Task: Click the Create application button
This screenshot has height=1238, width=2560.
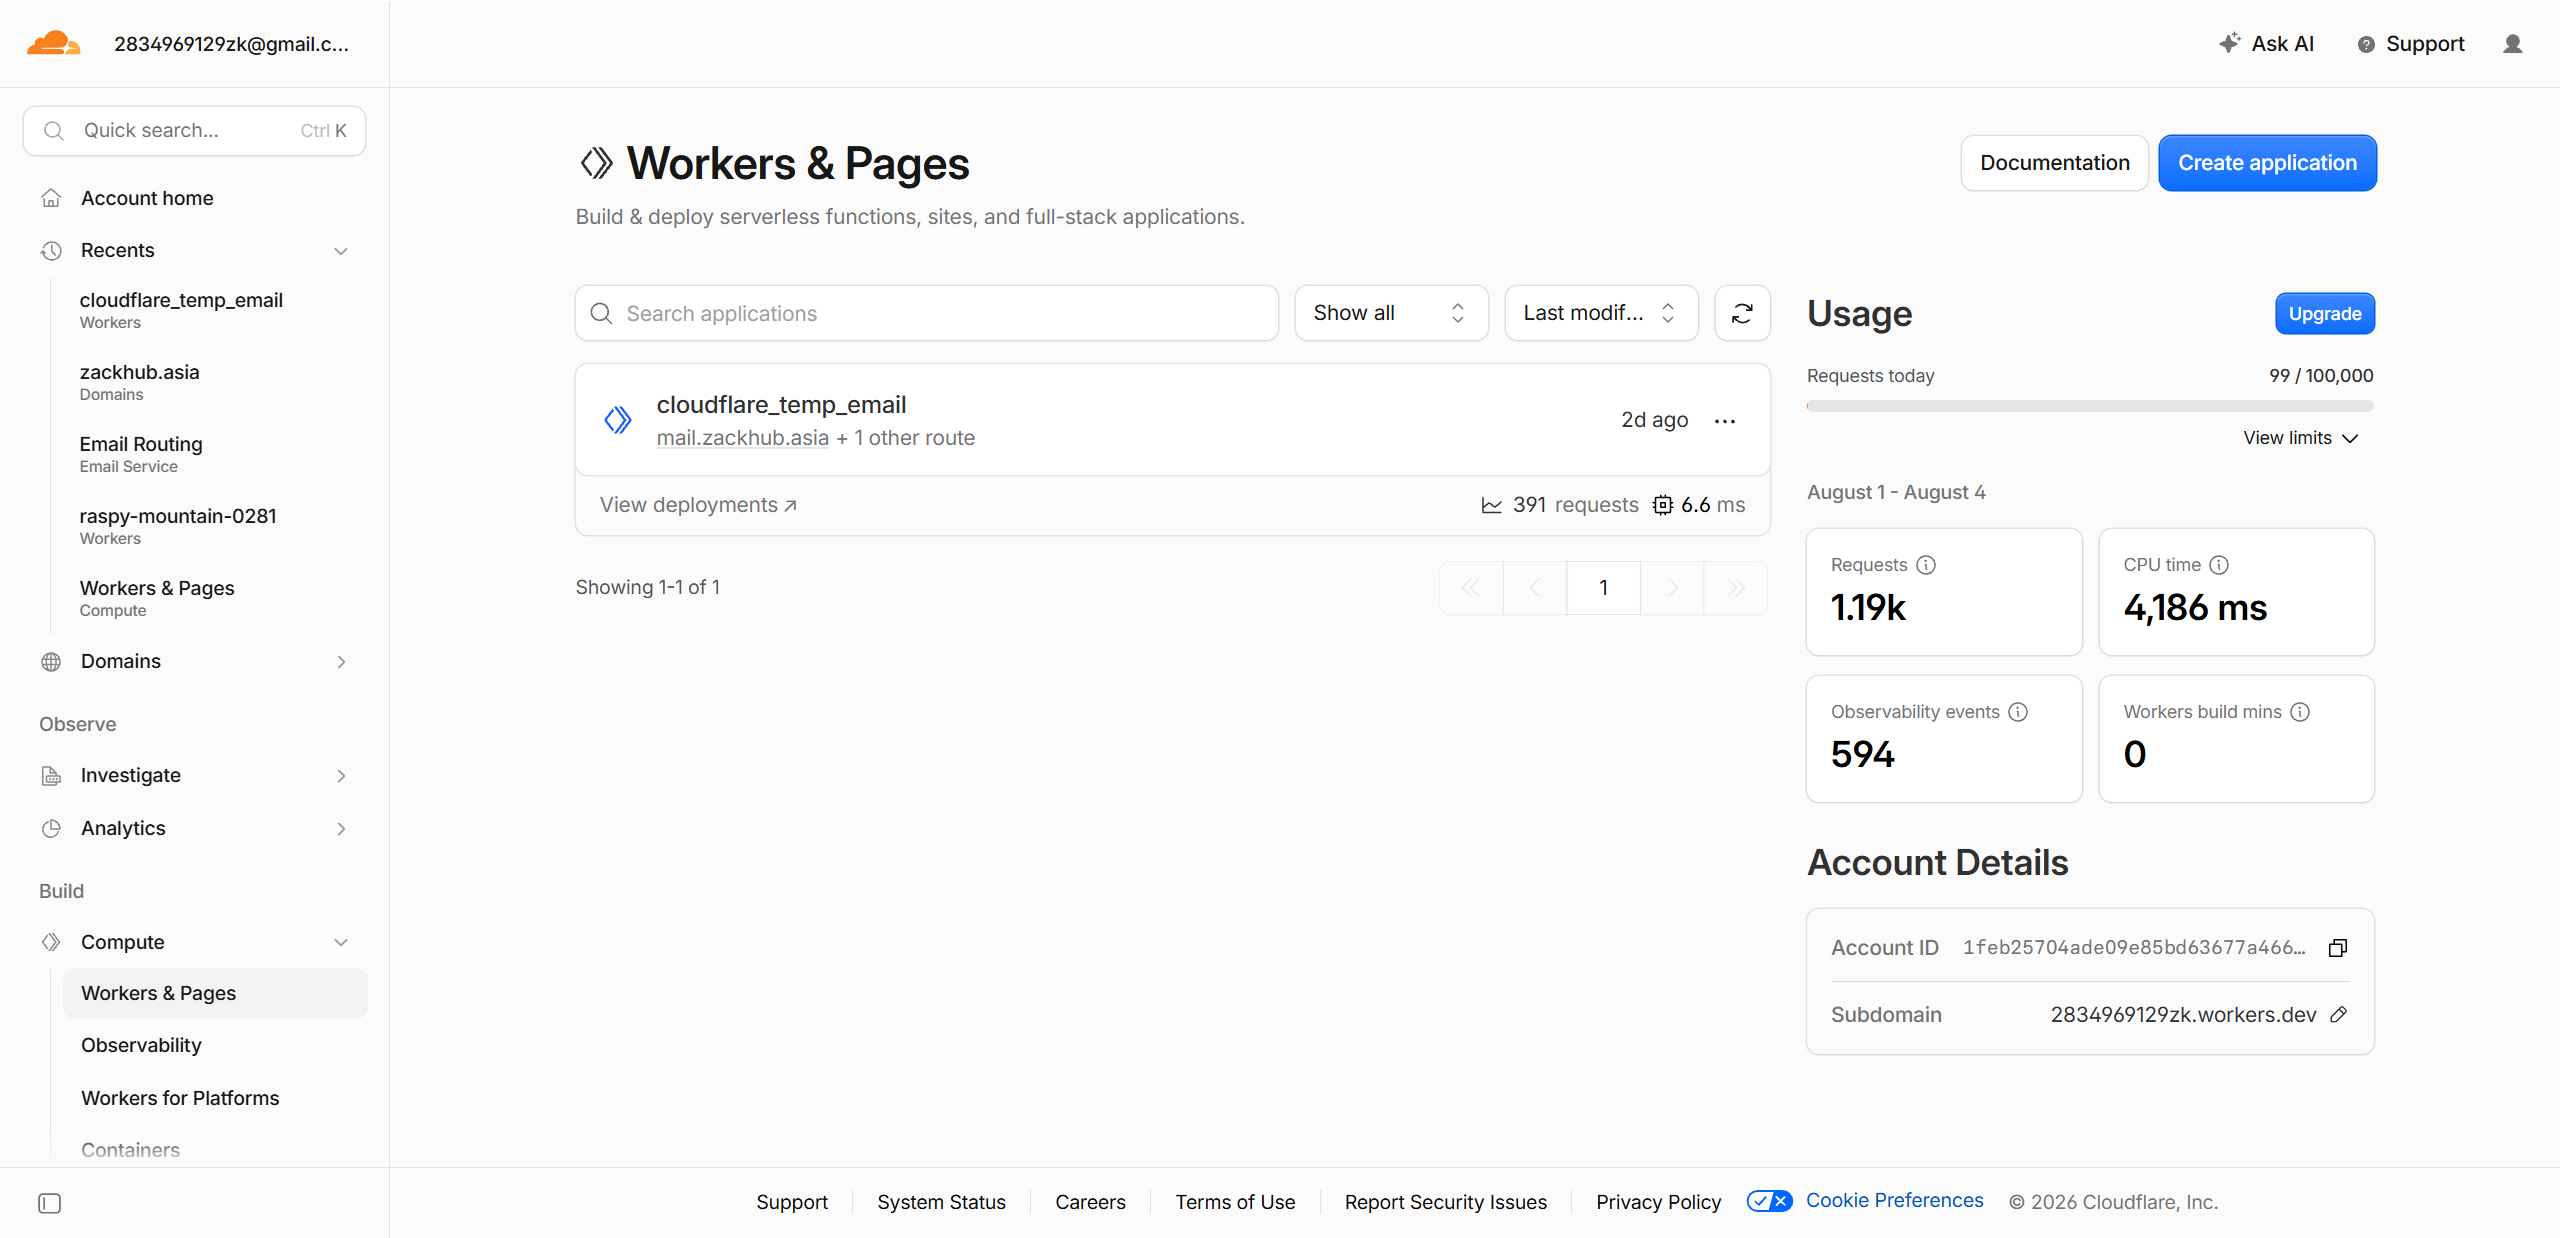Action: pyautogui.click(x=2267, y=163)
